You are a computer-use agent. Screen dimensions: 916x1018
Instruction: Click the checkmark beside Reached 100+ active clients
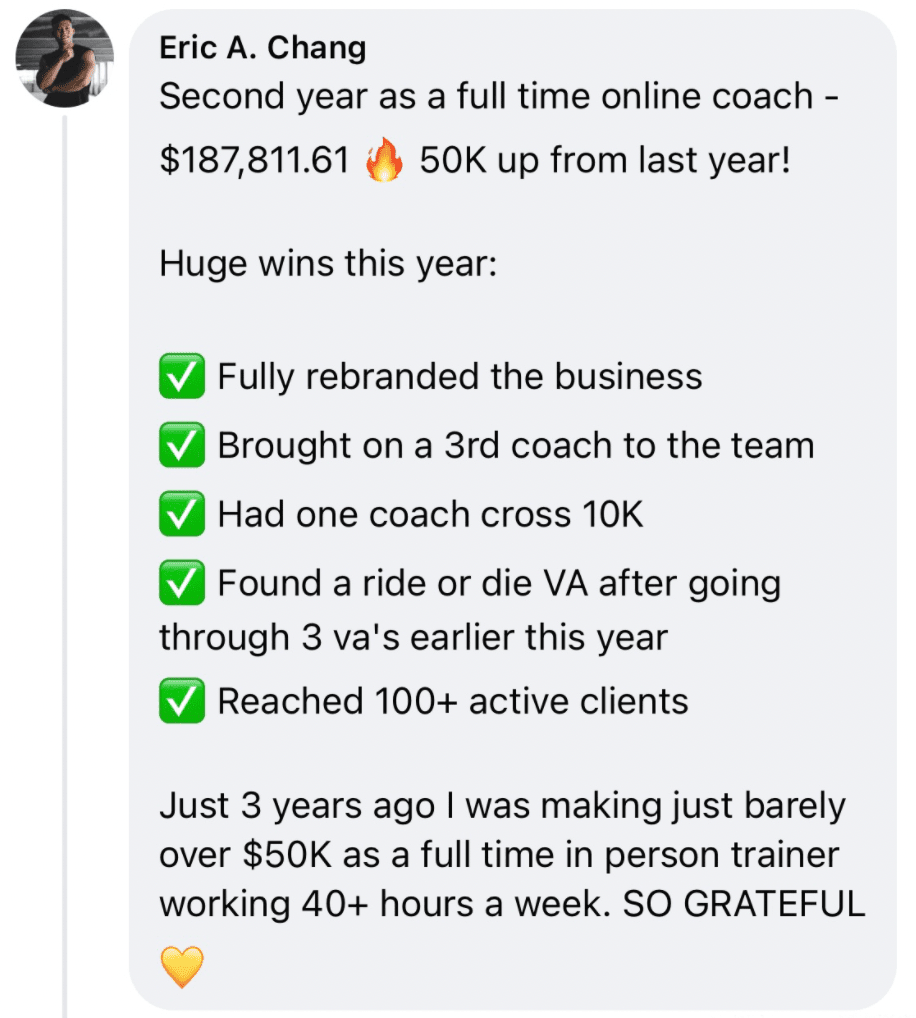(x=182, y=701)
